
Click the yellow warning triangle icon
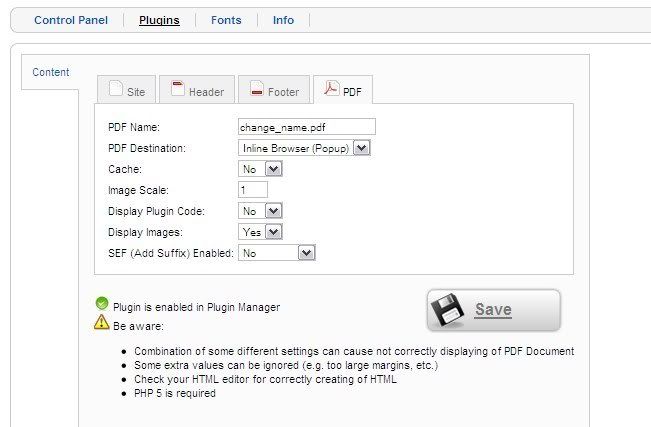pyautogui.click(x=101, y=323)
